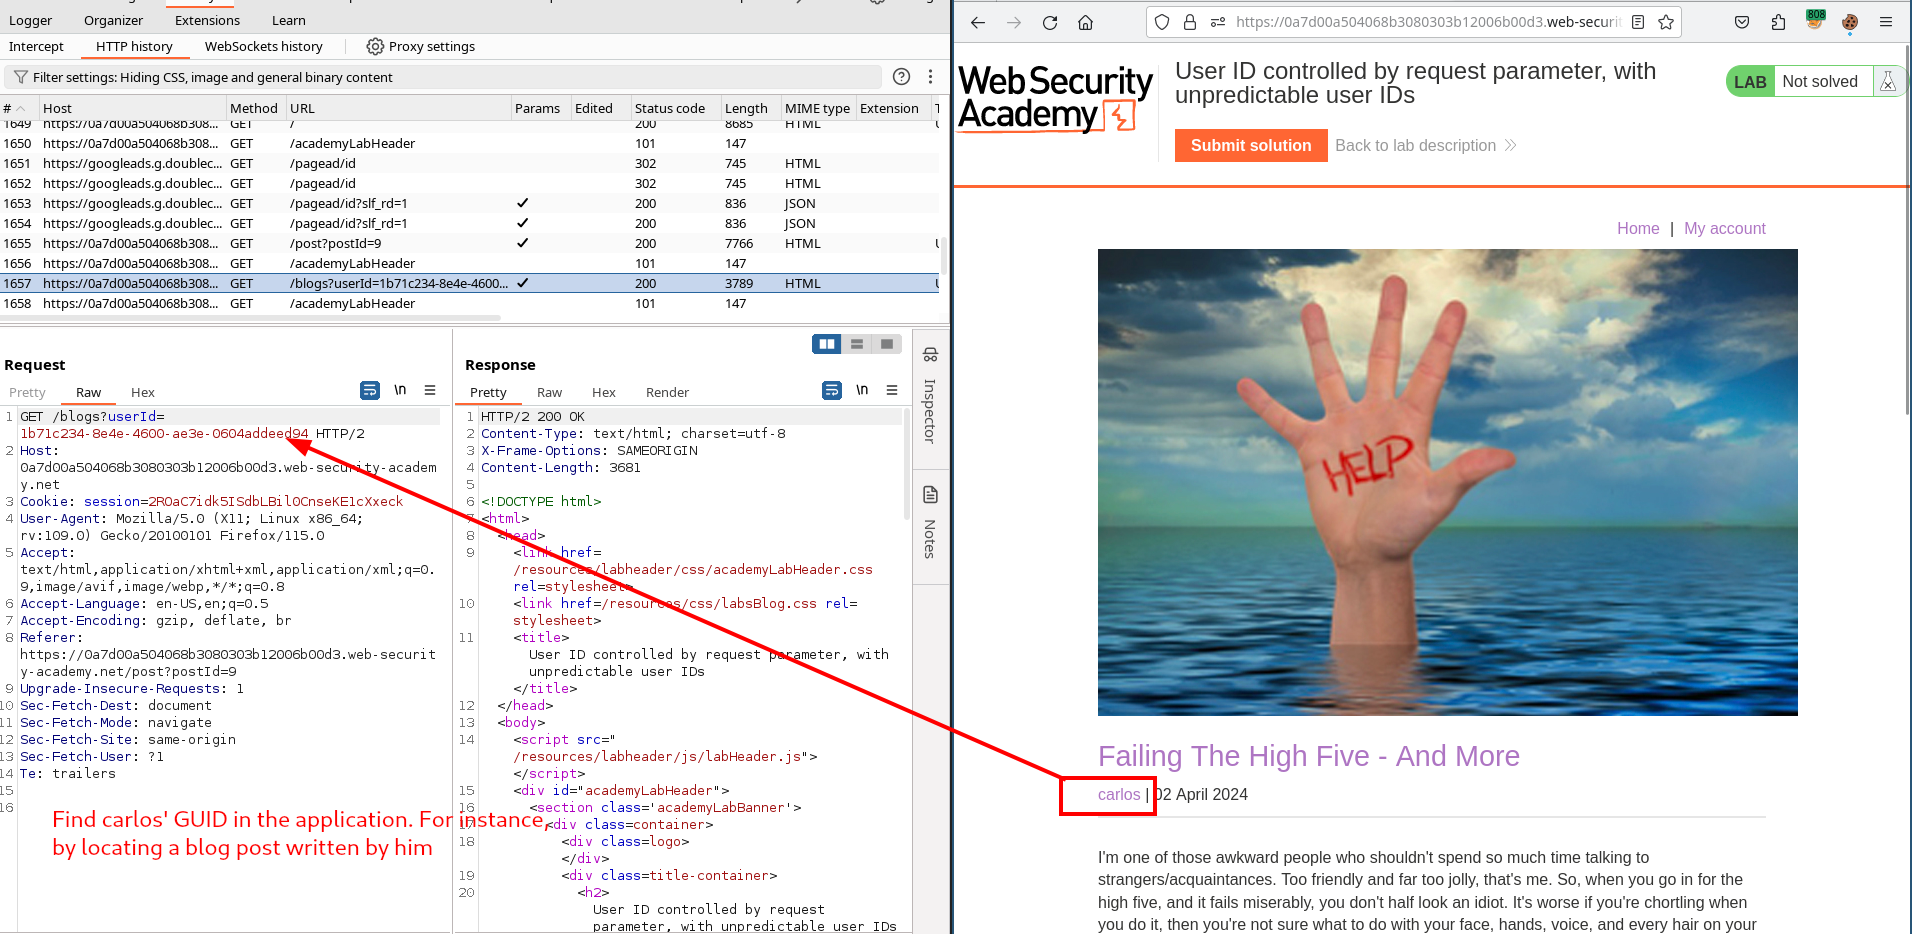Click the filter funnel icon
The width and height of the screenshot is (1912, 934).
(x=21, y=77)
